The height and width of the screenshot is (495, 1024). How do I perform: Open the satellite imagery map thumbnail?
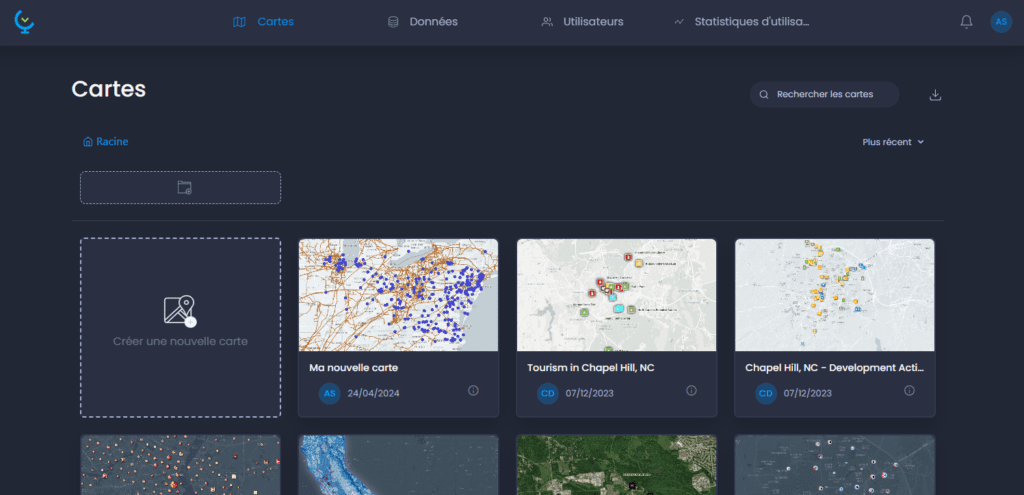click(616, 465)
